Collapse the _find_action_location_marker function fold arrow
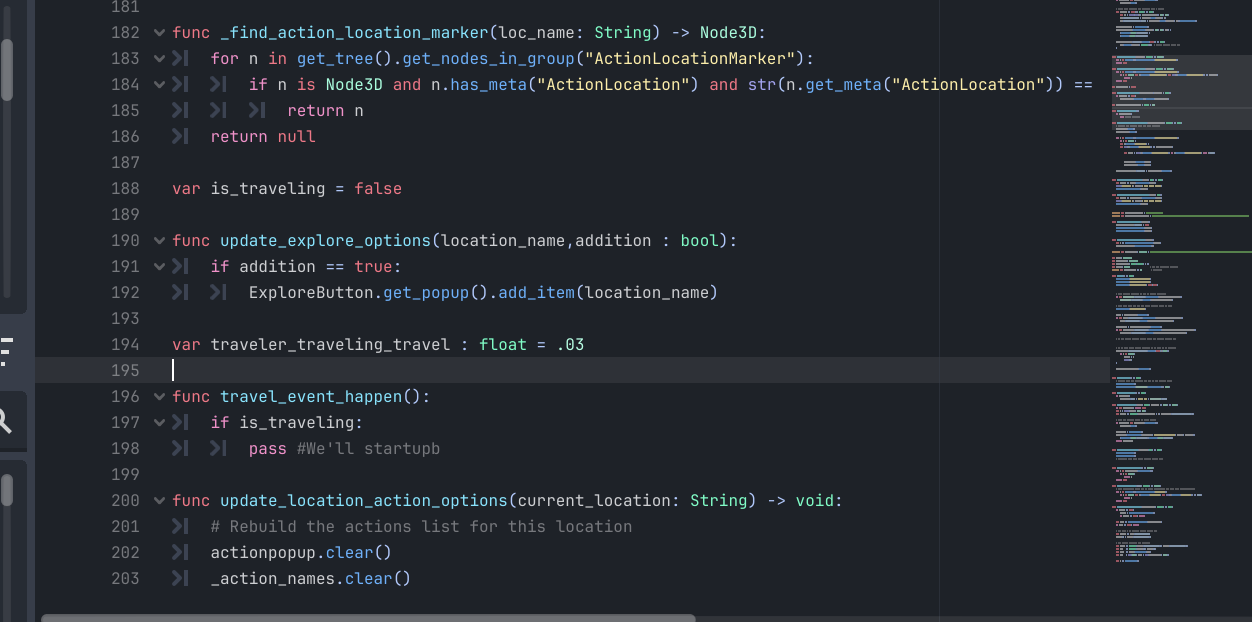This screenshot has height=622, width=1252. pyautogui.click(x=159, y=33)
